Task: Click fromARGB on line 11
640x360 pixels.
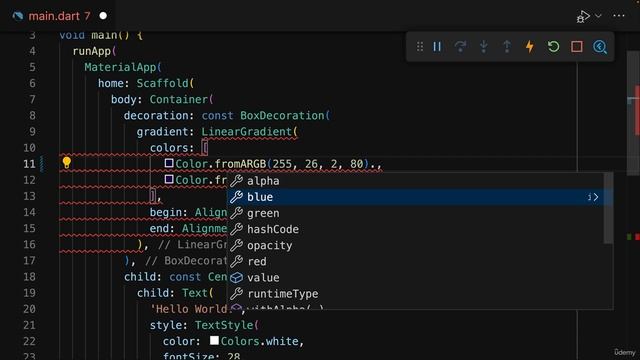Action: (240, 164)
